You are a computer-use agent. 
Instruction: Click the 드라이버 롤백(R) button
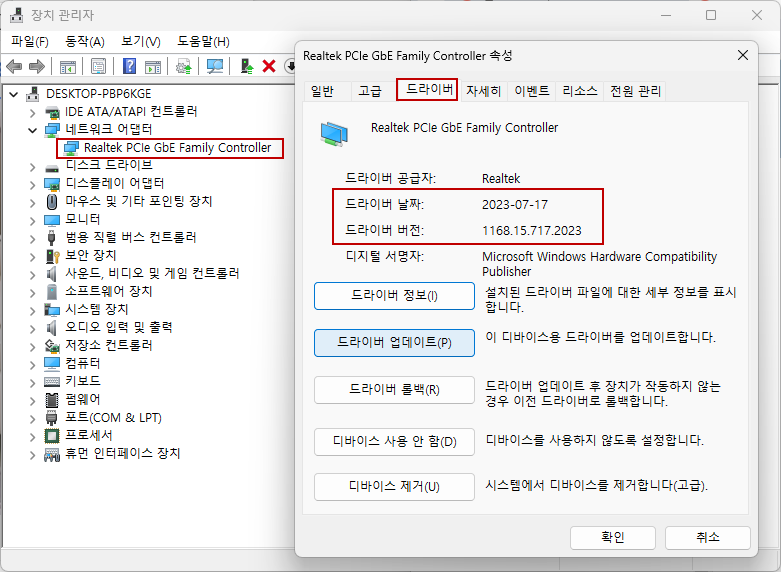pos(394,390)
